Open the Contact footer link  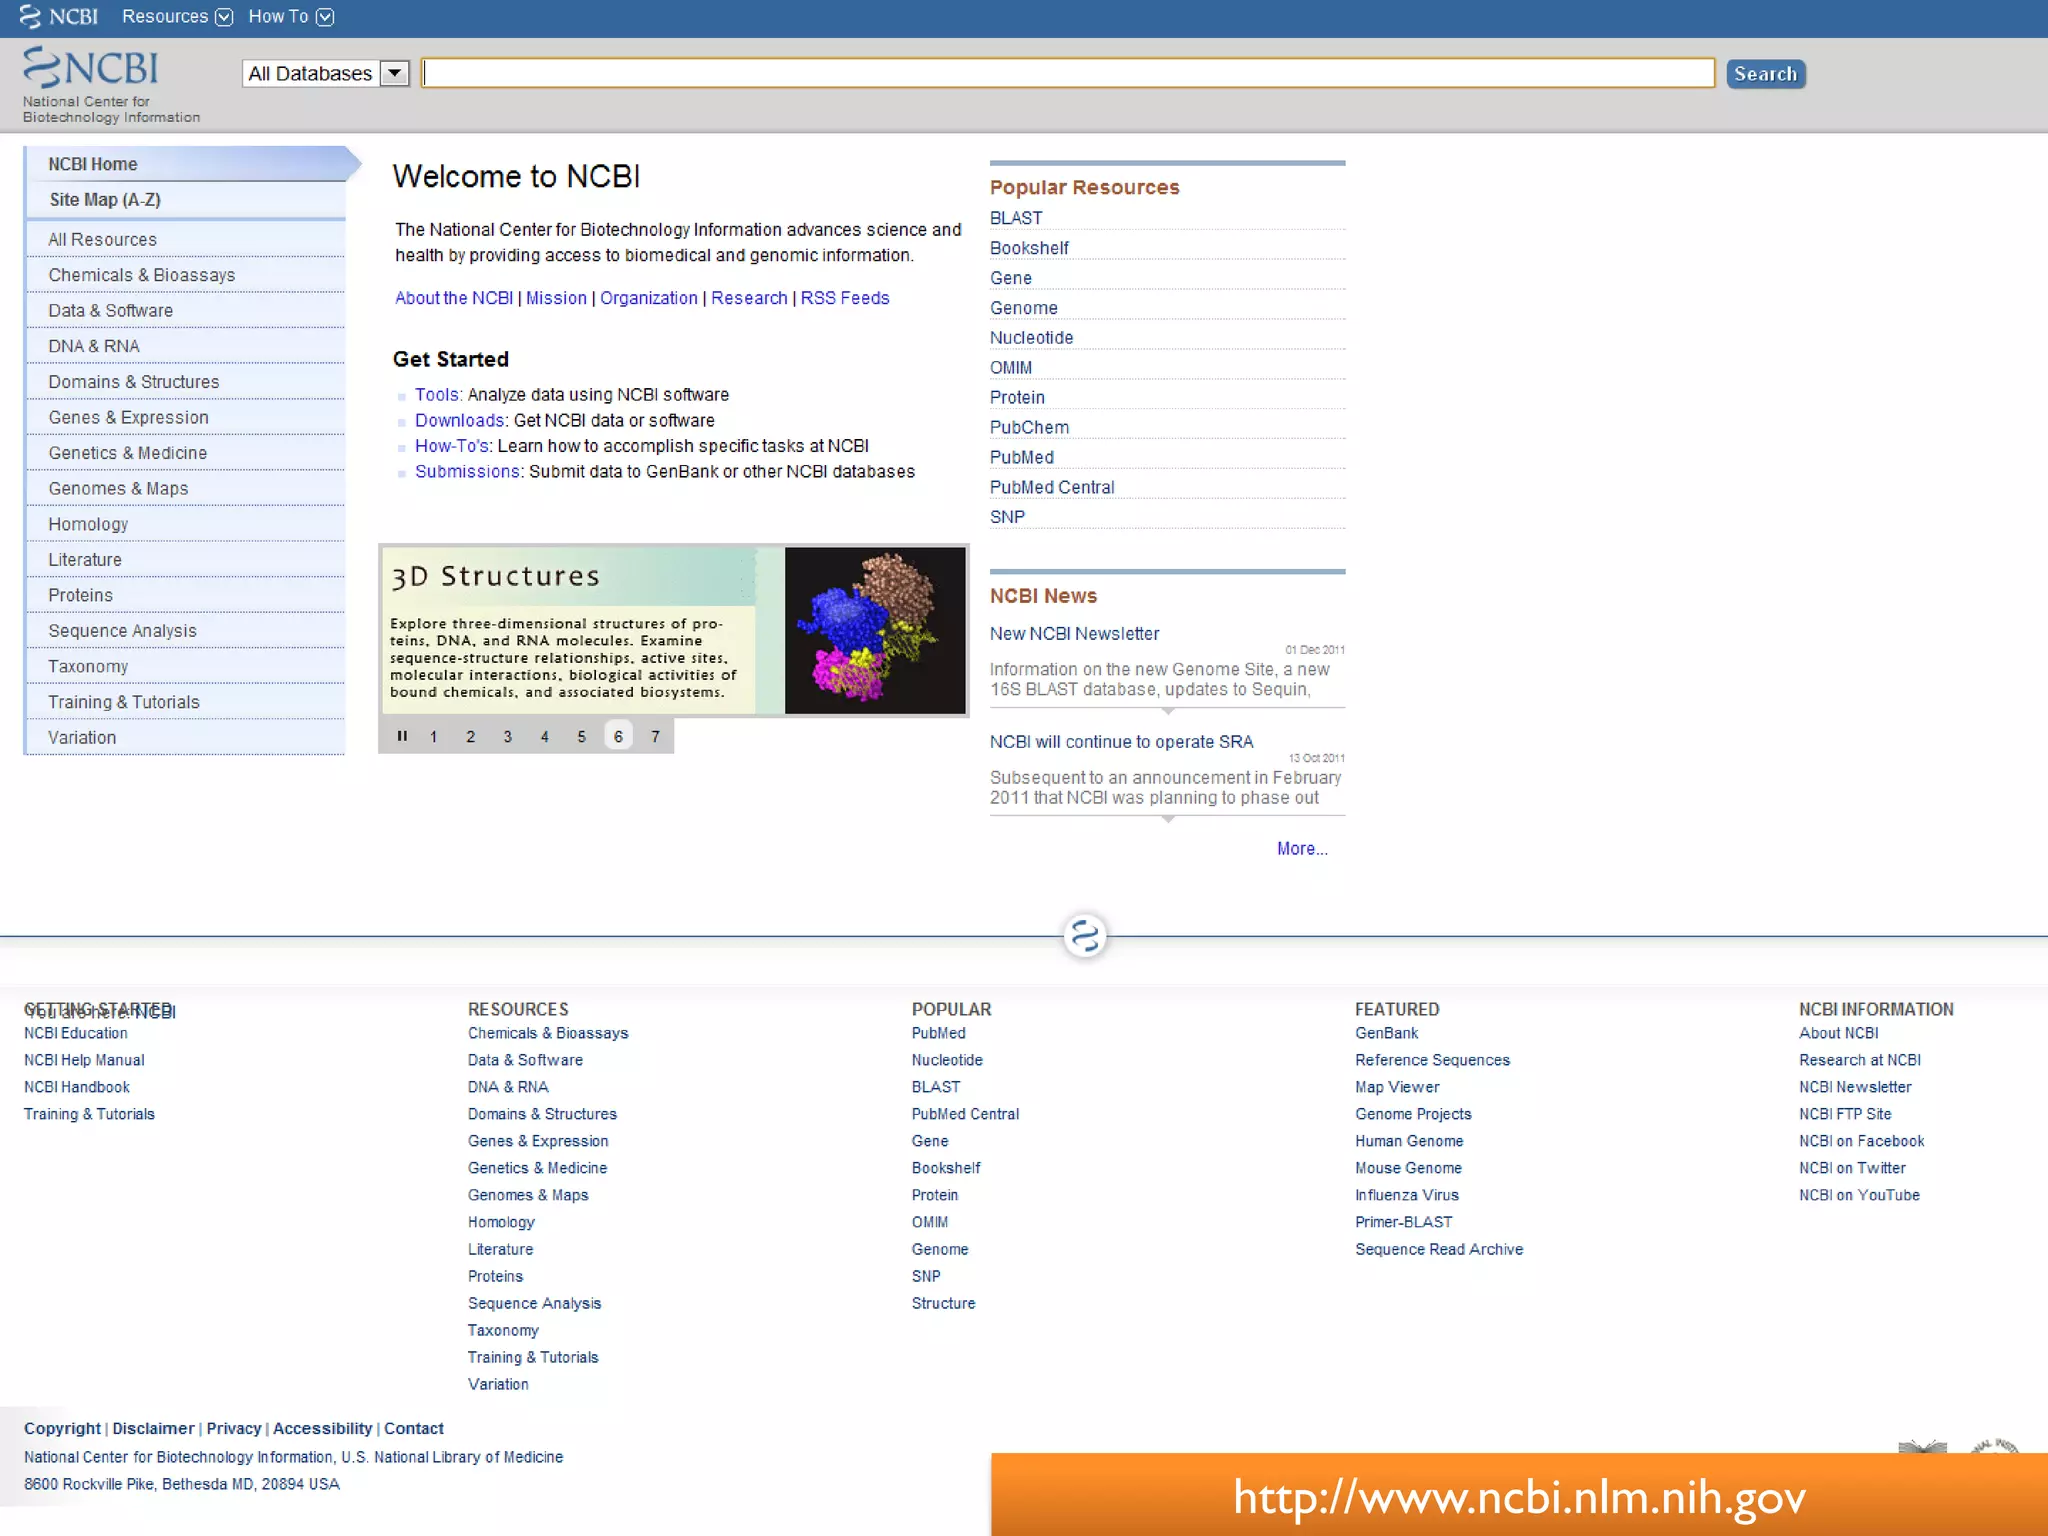413,1429
